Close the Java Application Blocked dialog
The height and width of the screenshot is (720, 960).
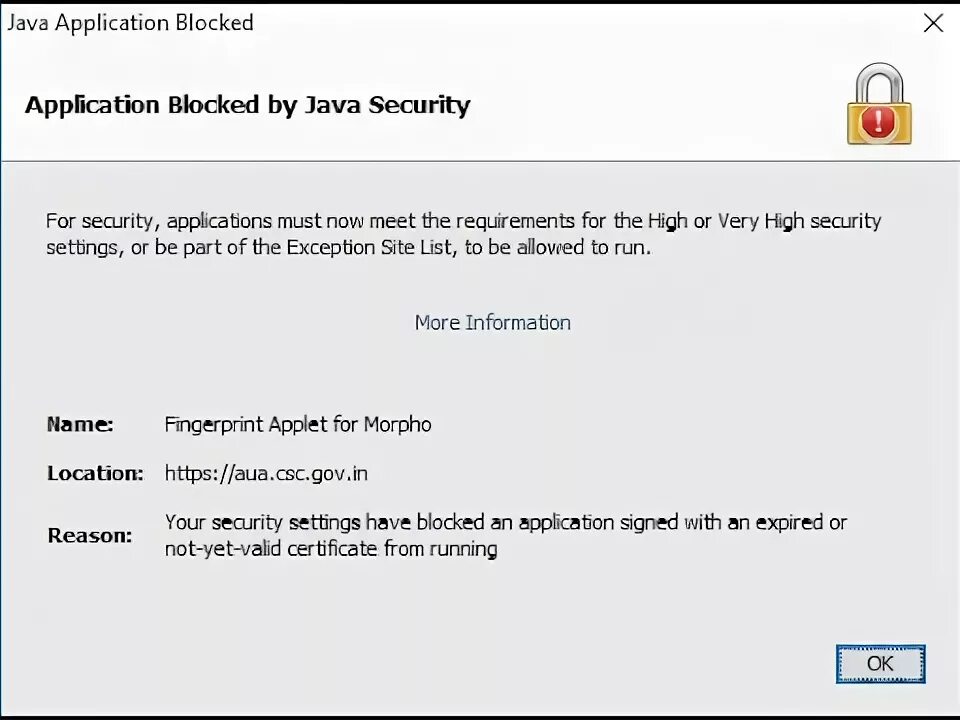click(x=932, y=23)
